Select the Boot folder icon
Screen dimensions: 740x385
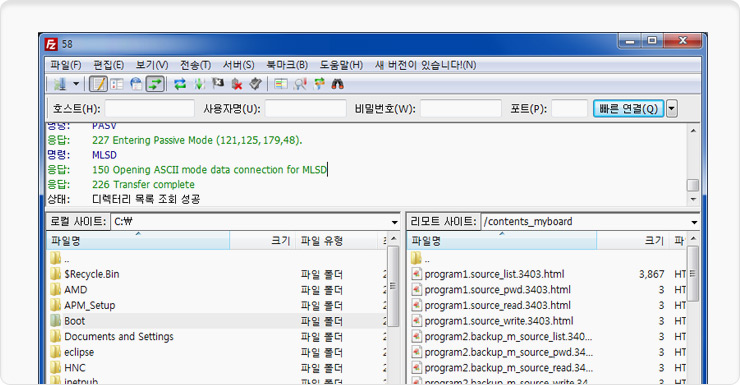pyautogui.click(x=56, y=320)
